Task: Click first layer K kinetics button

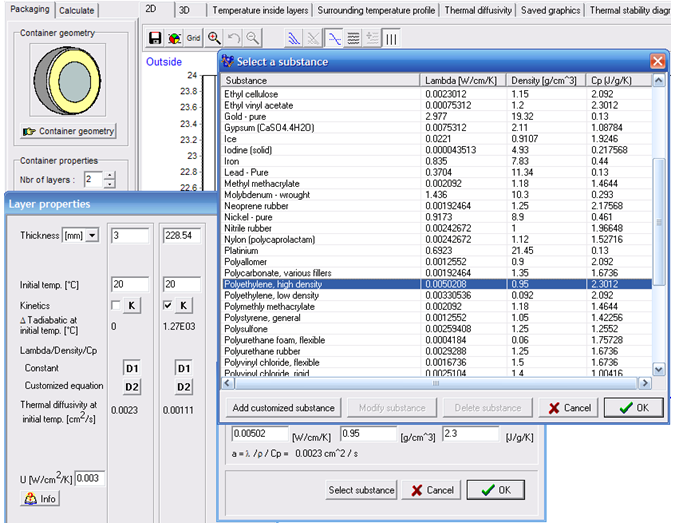Action: [x=132, y=306]
